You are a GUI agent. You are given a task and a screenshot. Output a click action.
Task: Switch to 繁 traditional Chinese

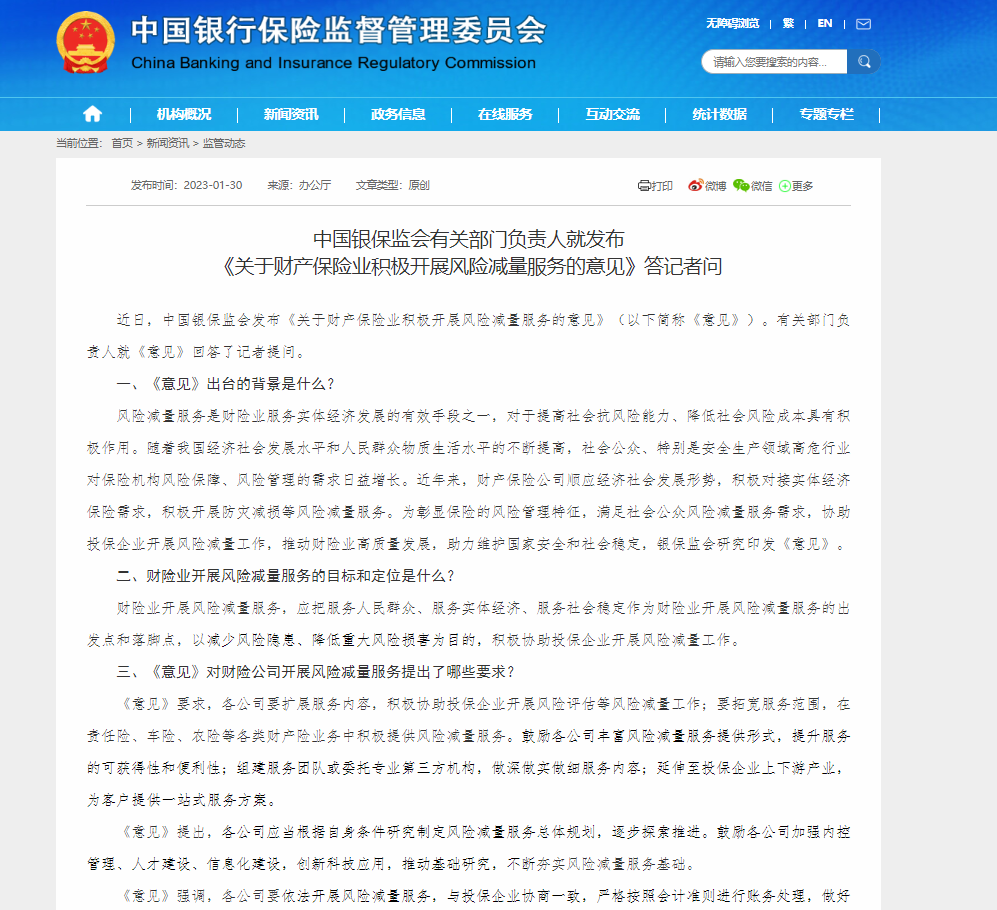click(x=788, y=23)
